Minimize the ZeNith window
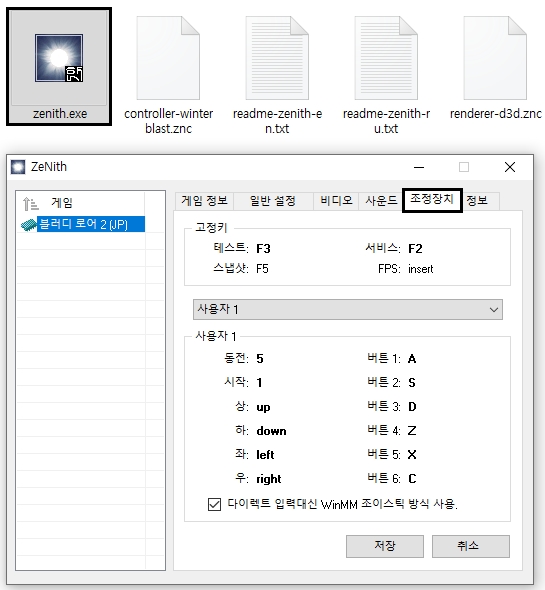Viewport: 545px width, 590px height. point(419,167)
